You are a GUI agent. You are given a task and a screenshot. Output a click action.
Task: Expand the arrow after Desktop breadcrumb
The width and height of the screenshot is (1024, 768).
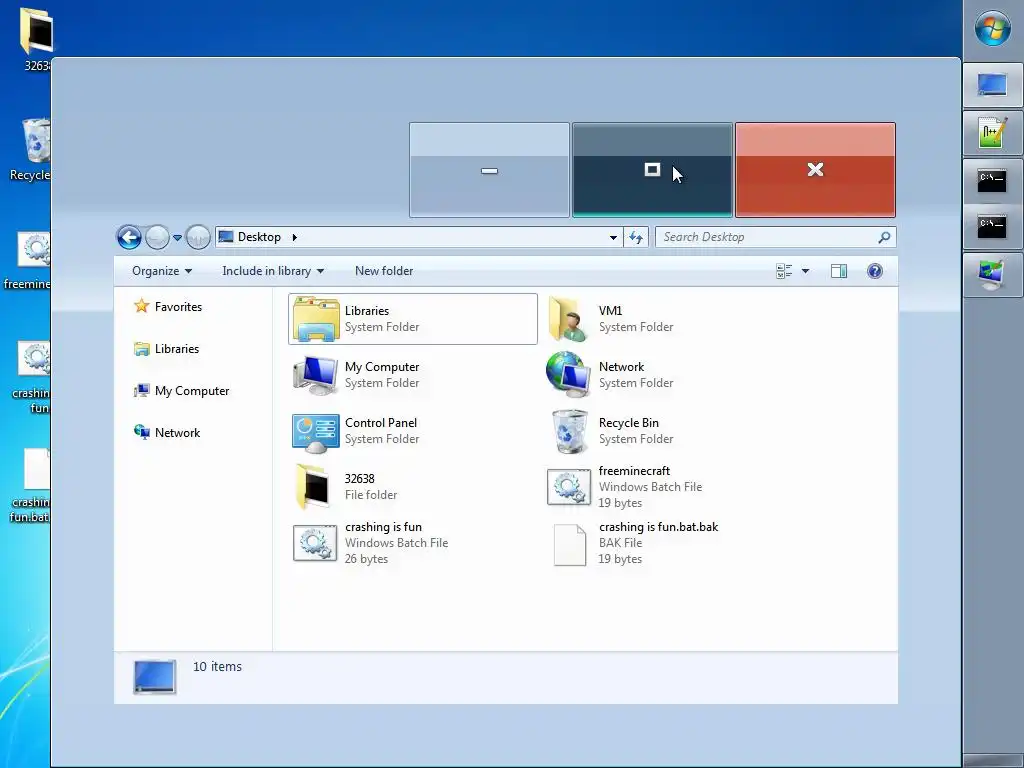pyautogui.click(x=295, y=237)
